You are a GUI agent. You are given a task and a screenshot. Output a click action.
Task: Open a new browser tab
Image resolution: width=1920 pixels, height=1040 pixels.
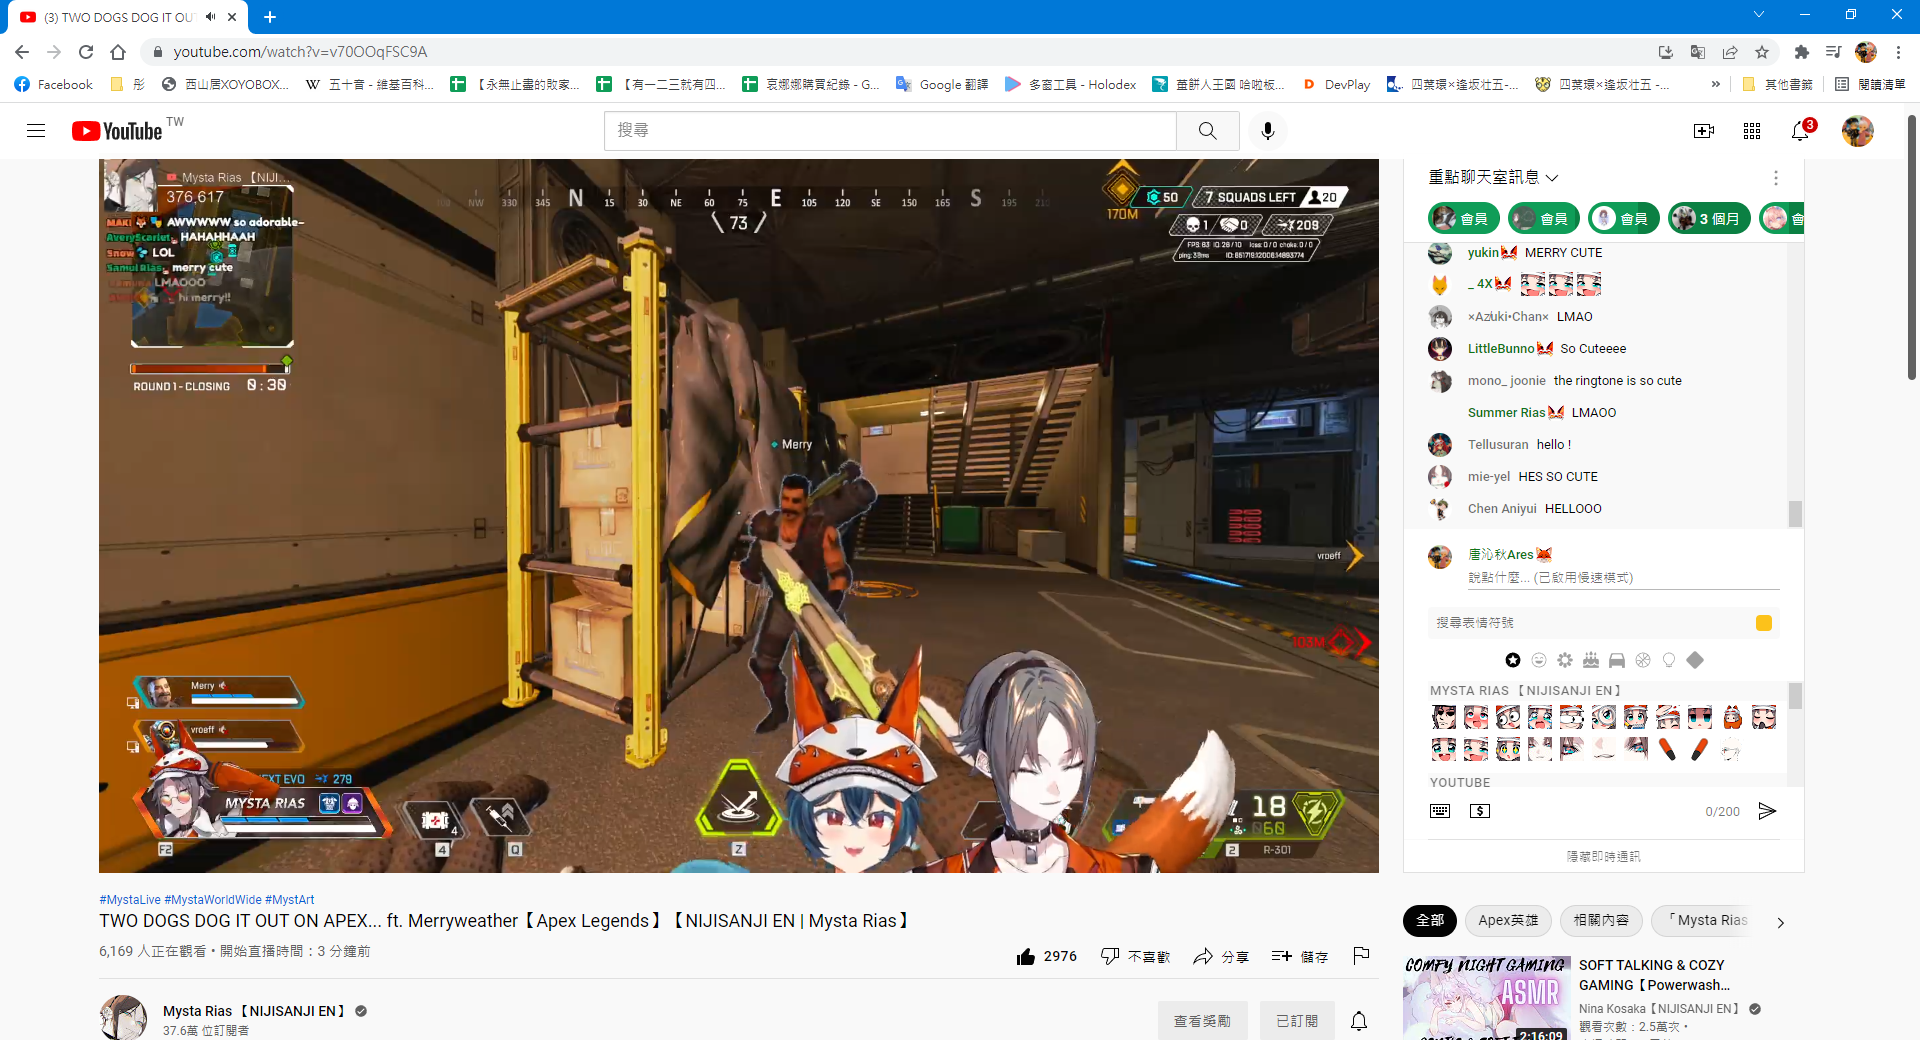pos(270,17)
